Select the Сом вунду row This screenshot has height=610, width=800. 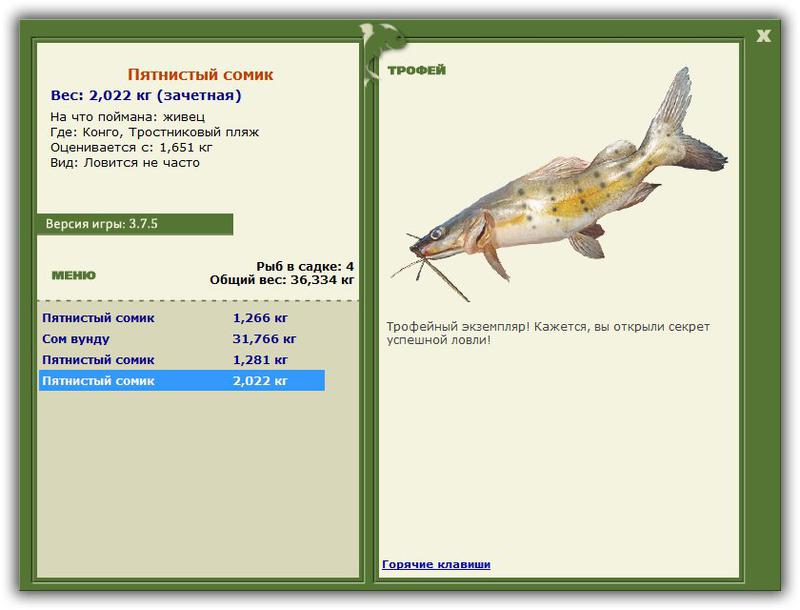click(x=182, y=339)
